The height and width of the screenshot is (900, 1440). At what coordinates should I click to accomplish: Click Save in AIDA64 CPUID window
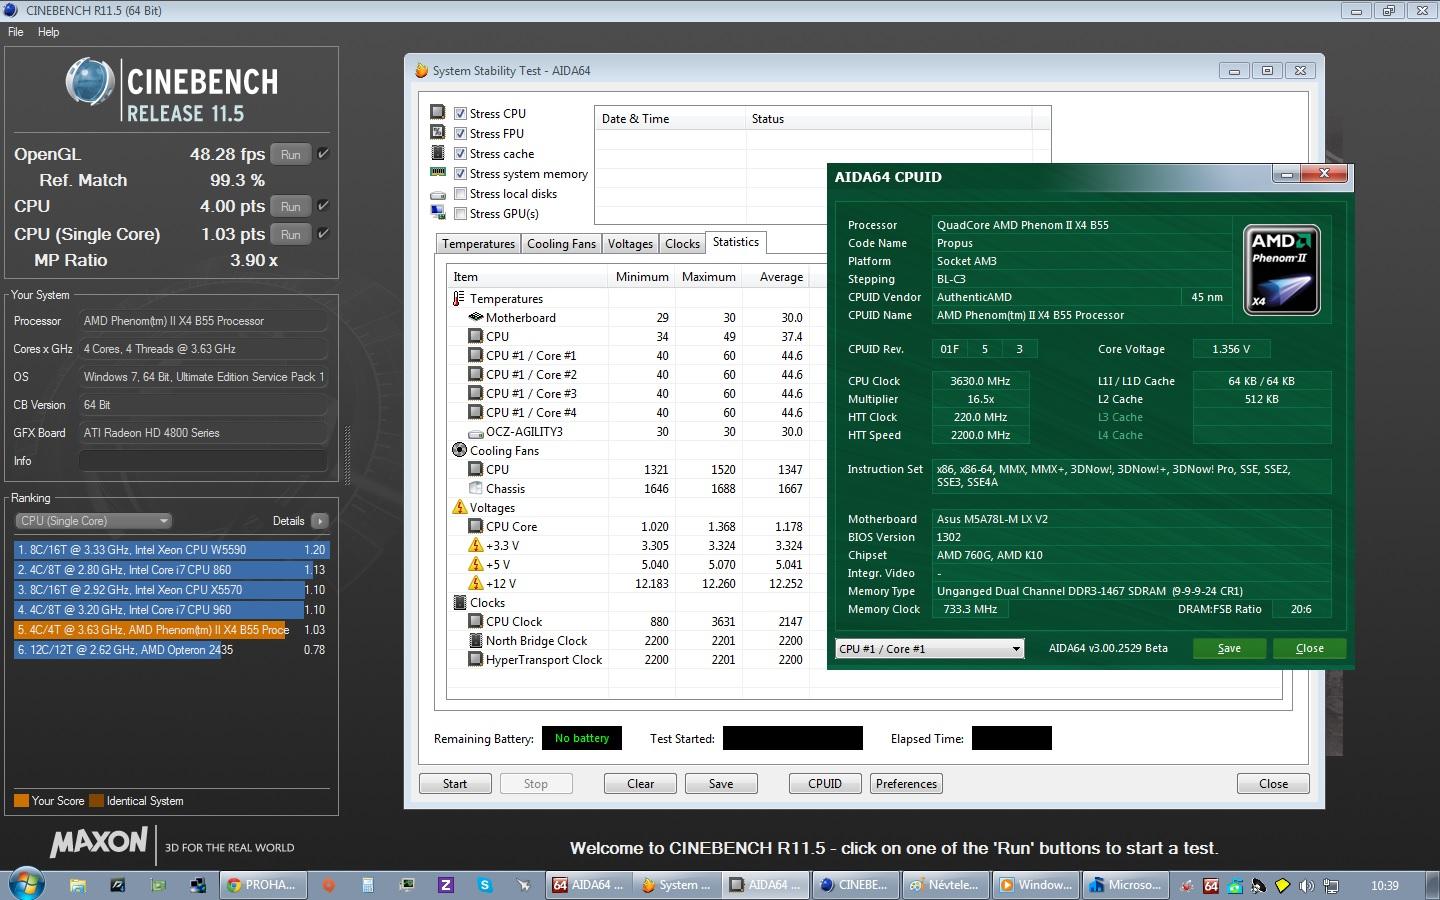(1229, 648)
